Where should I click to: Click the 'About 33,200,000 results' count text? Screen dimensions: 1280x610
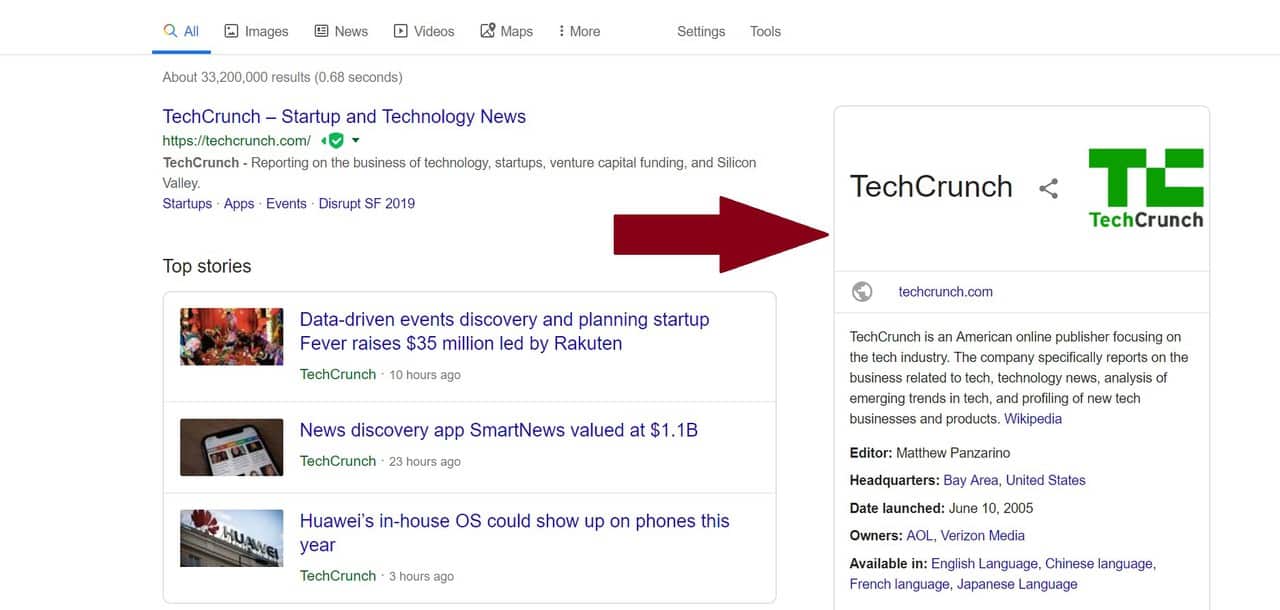[x=283, y=77]
